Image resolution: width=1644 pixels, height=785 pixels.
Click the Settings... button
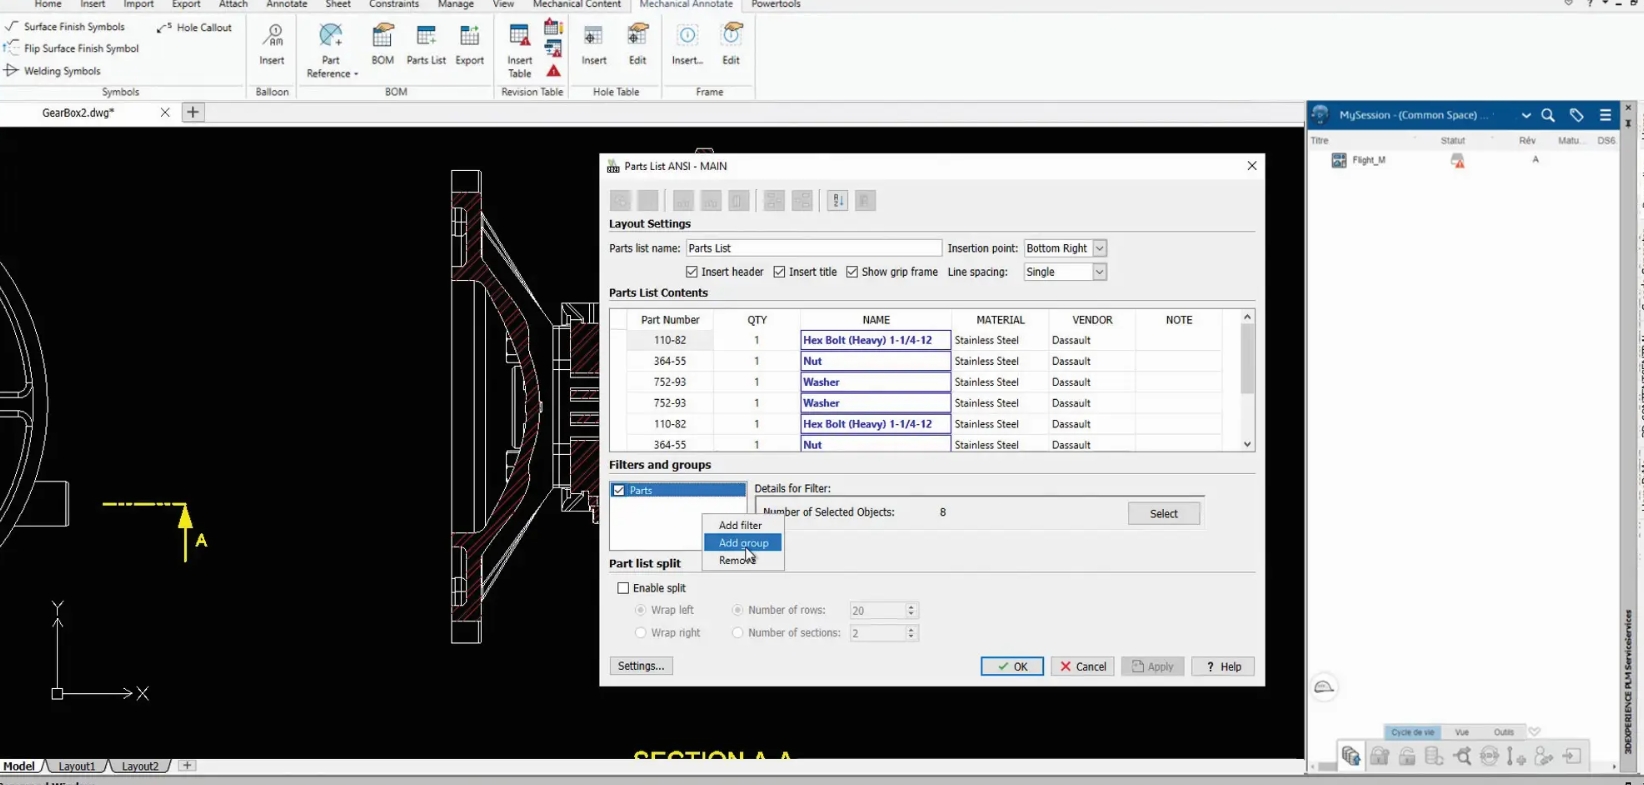pyautogui.click(x=641, y=666)
